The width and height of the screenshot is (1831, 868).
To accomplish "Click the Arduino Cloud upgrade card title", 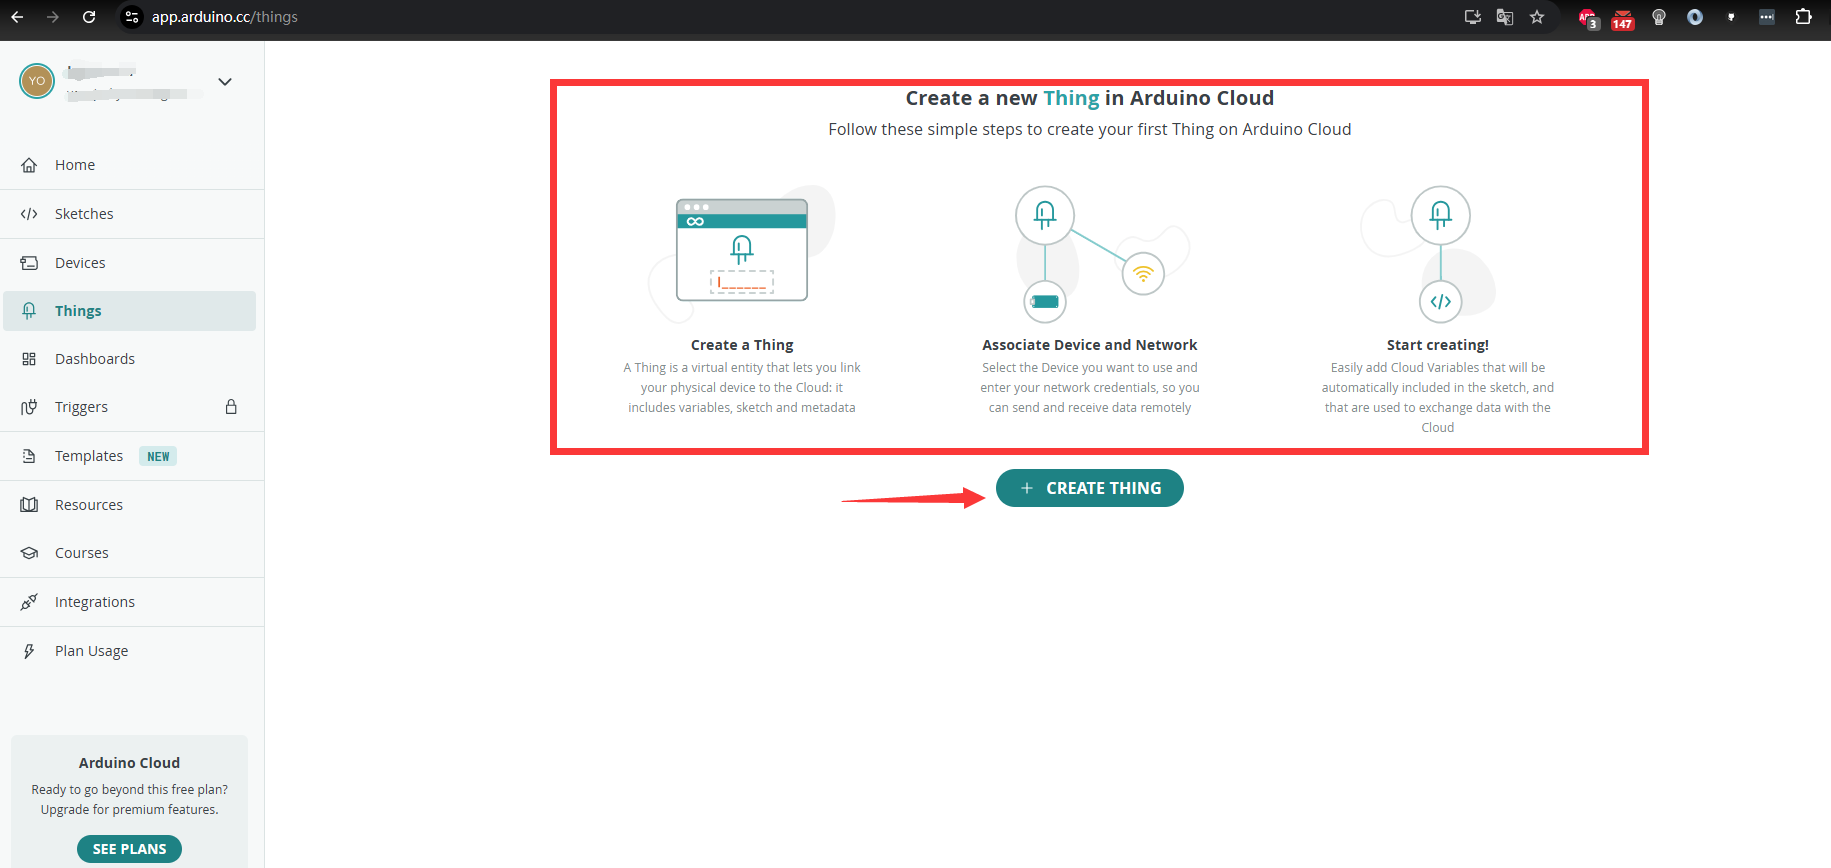I will point(129,763).
